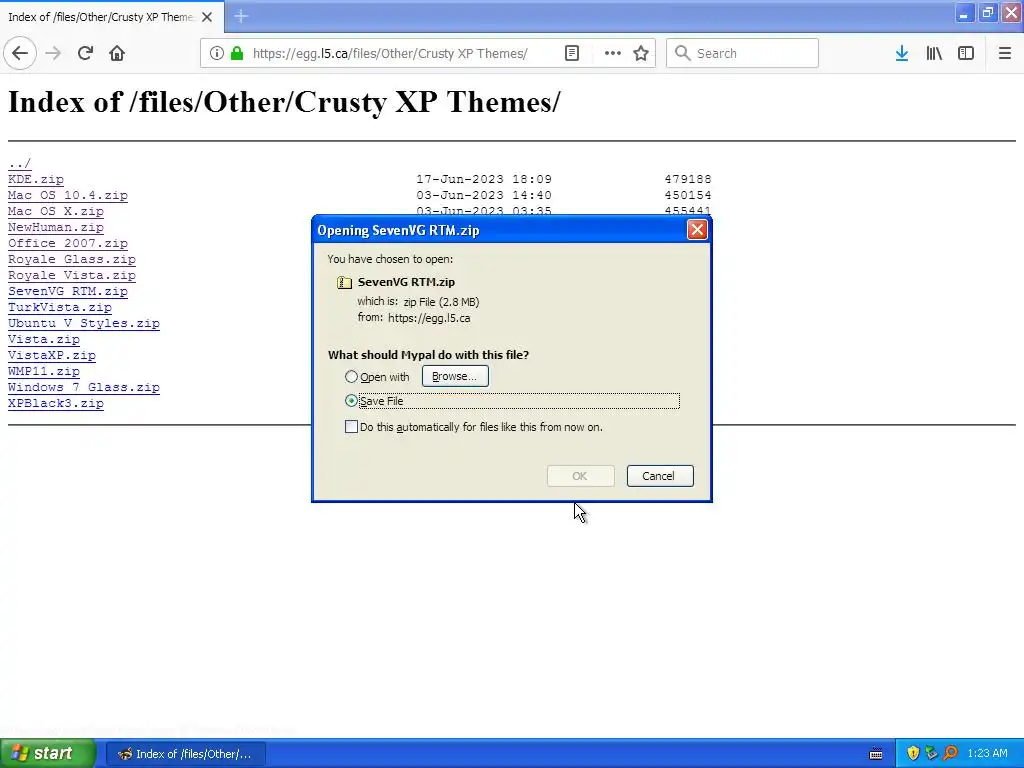1024x768 pixels.
Task: Download Mac OS 10.4.zip
Action: point(68,195)
